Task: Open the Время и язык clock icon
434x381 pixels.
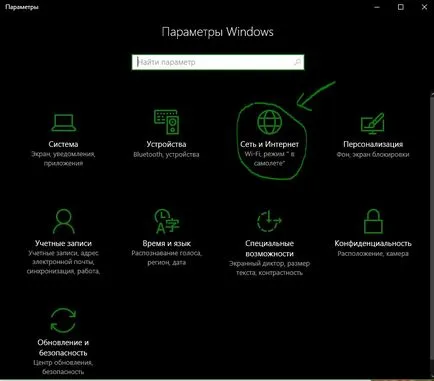Action: tap(166, 221)
